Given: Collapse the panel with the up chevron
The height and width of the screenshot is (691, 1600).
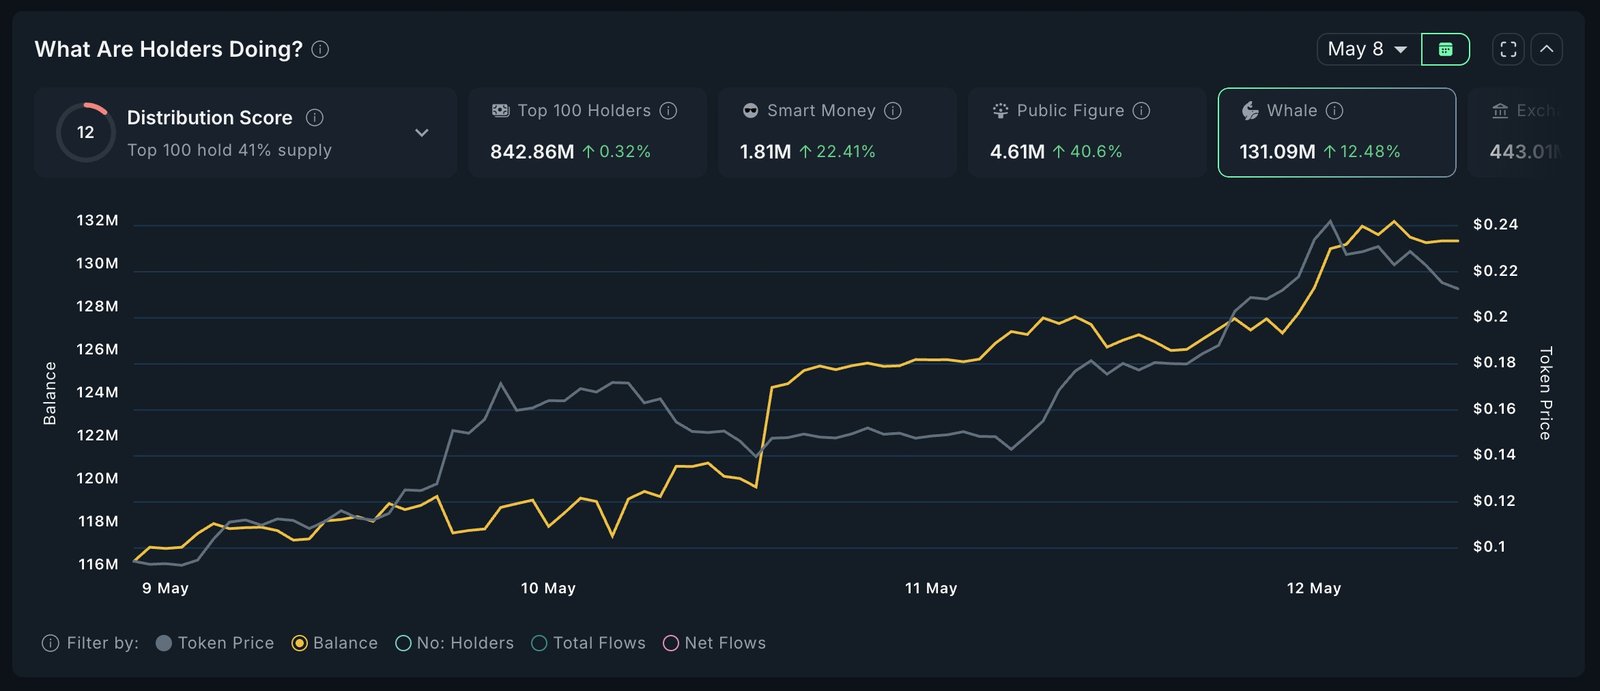Looking at the screenshot, I should [x=1546, y=49].
